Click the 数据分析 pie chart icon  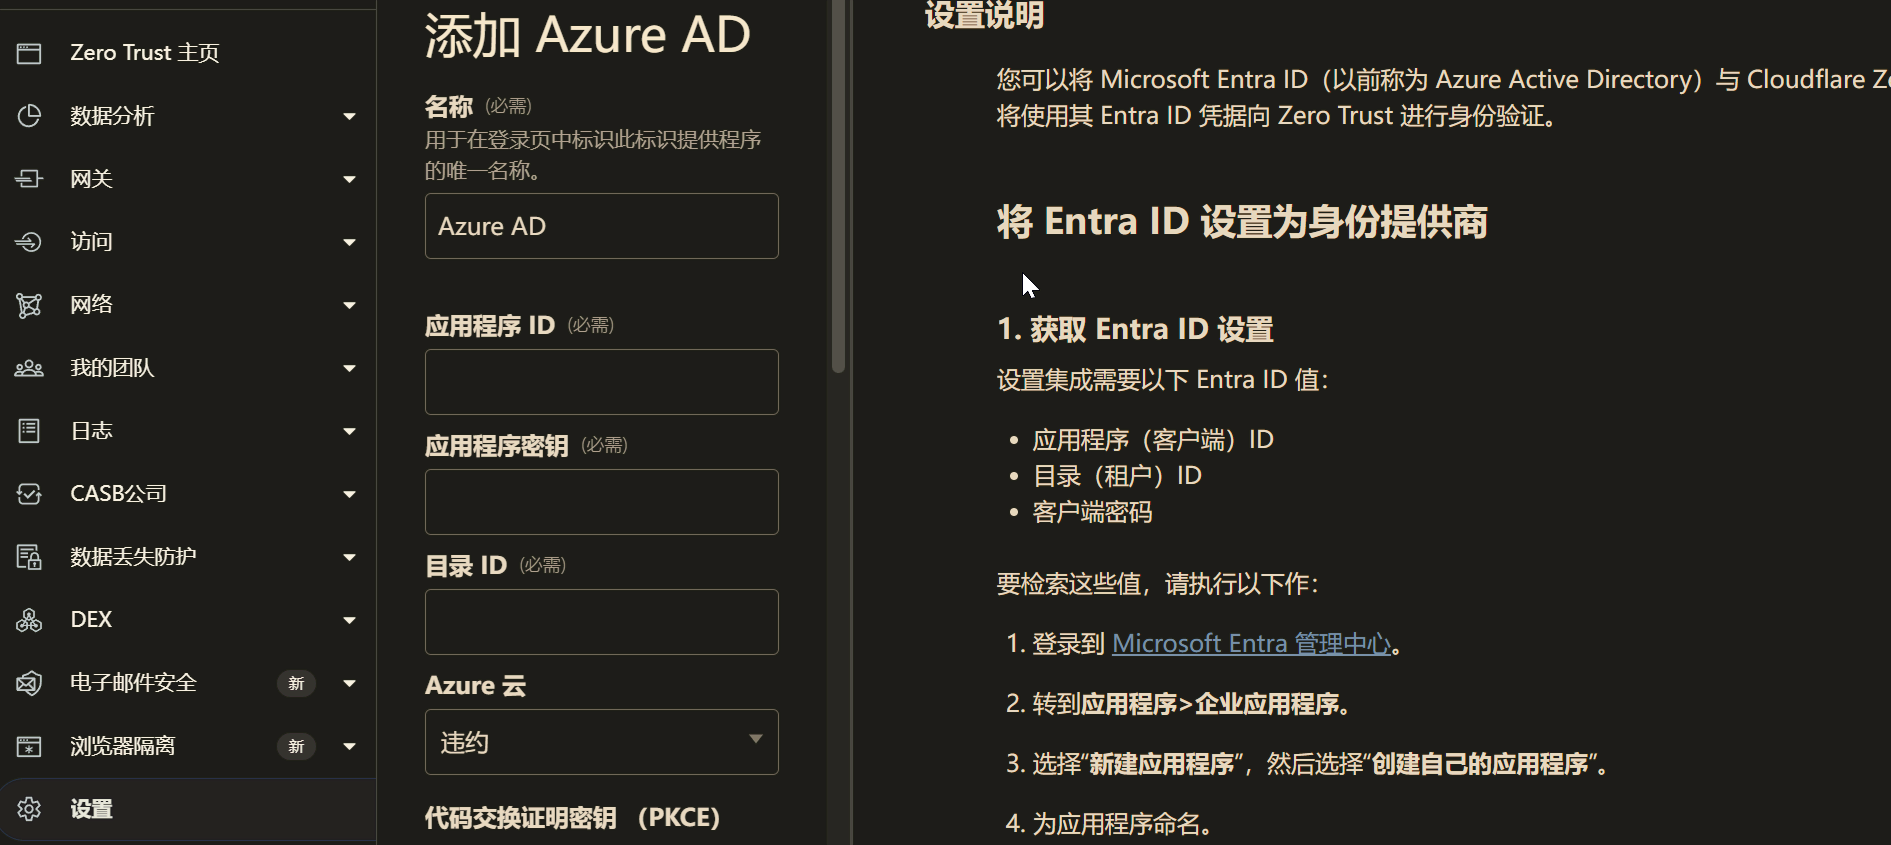point(29,116)
